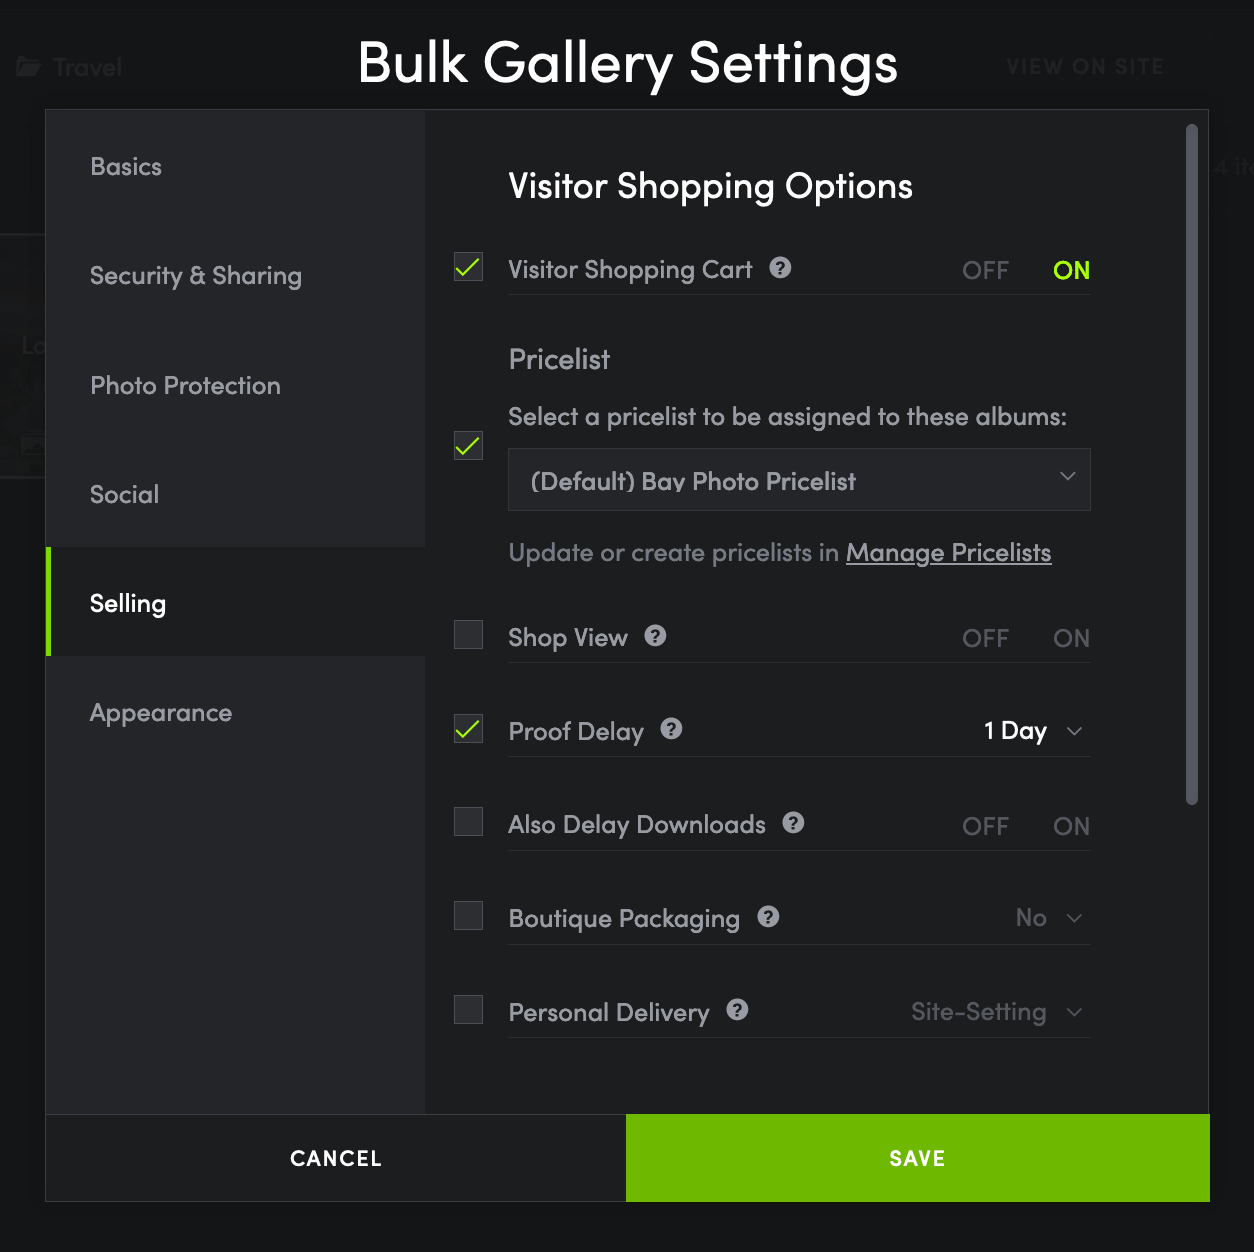Turn Also Delay Downloads ON
Screen dimensions: 1254x1252
[1071, 826]
